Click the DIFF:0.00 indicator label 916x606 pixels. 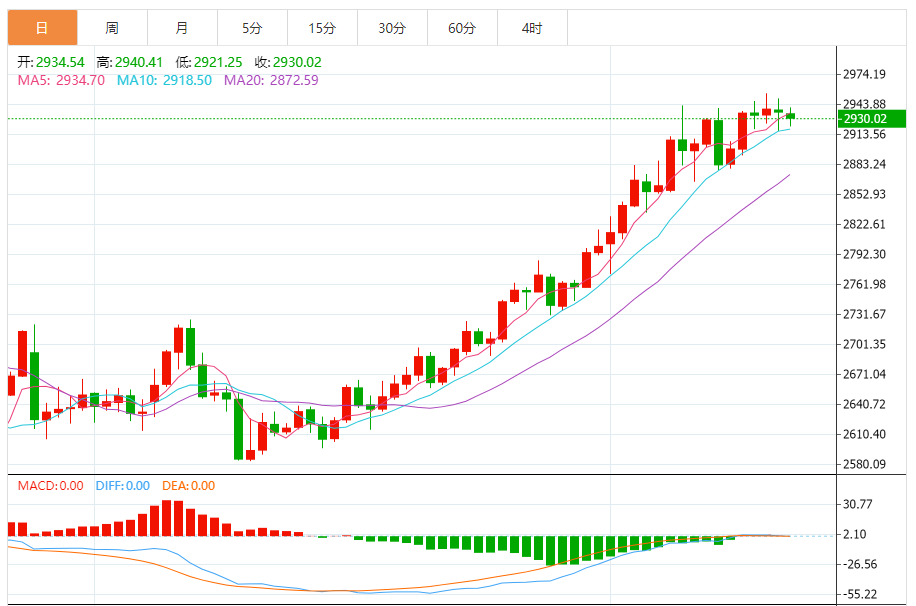pos(123,486)
